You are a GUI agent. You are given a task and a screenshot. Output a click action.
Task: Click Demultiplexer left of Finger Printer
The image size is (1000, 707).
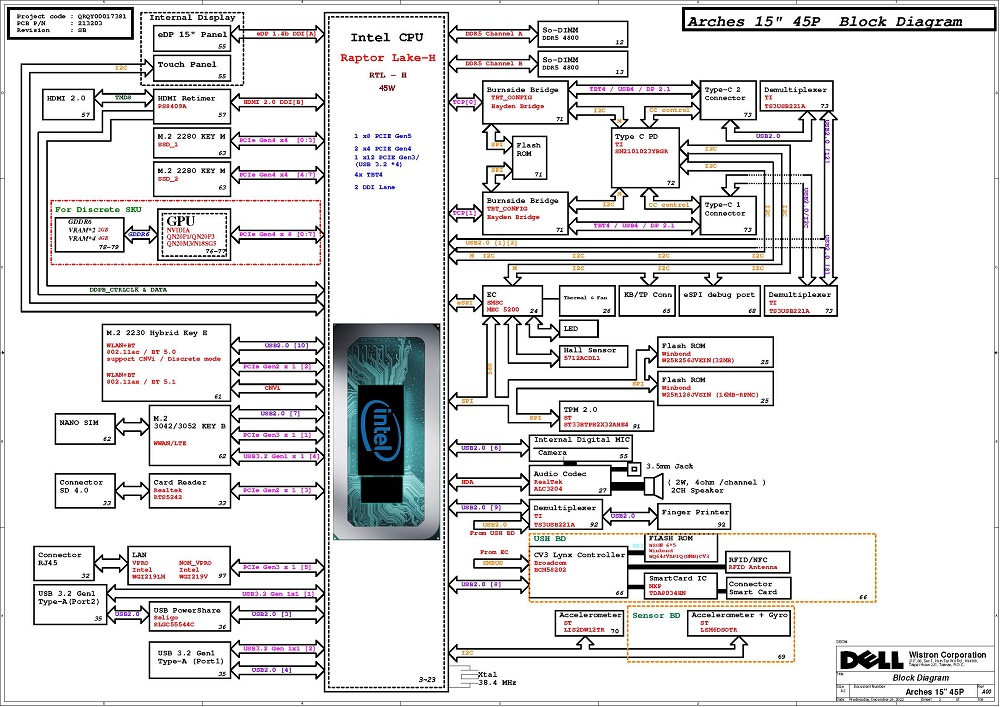(x=566, y=516)
